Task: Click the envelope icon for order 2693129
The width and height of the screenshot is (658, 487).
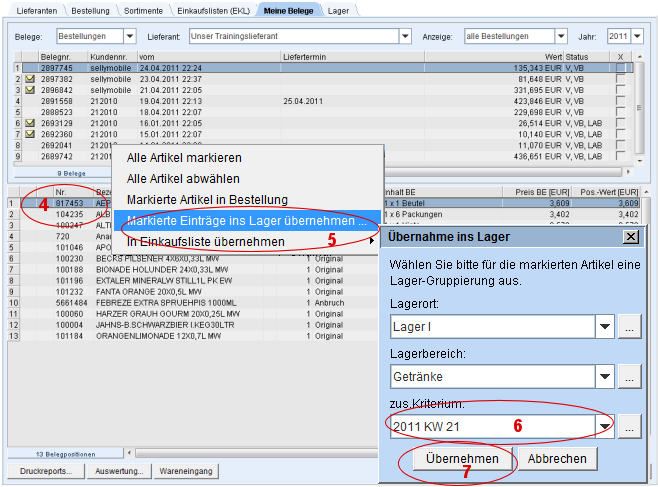Action: [x=30, y=123]
